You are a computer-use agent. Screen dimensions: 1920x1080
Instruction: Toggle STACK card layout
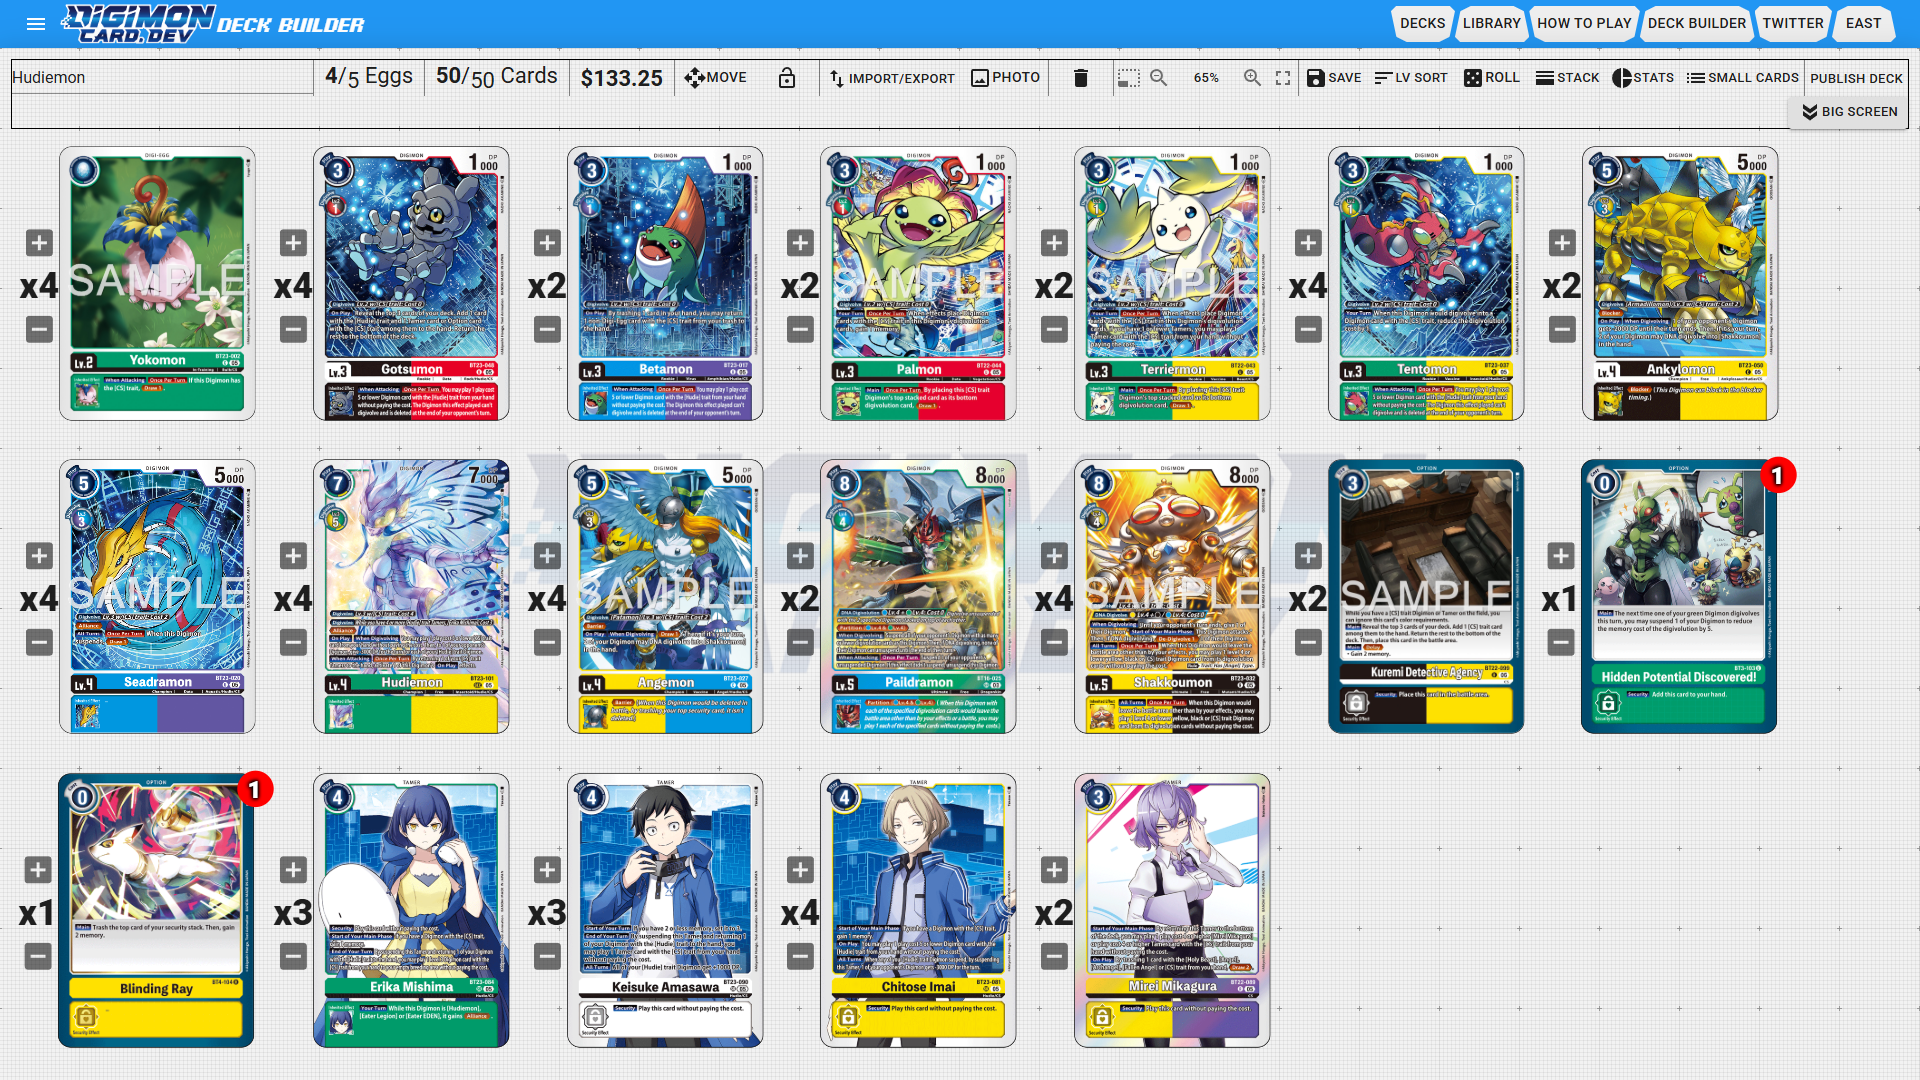1567,78
